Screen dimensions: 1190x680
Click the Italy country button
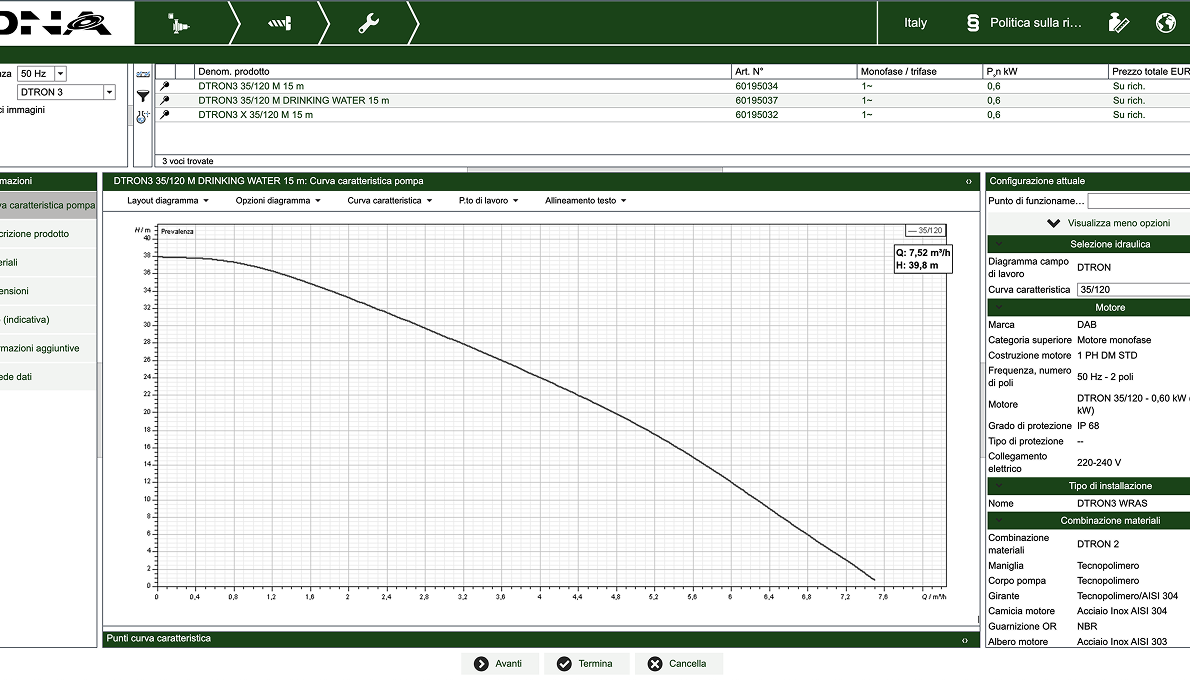click(x=915, y=23)
